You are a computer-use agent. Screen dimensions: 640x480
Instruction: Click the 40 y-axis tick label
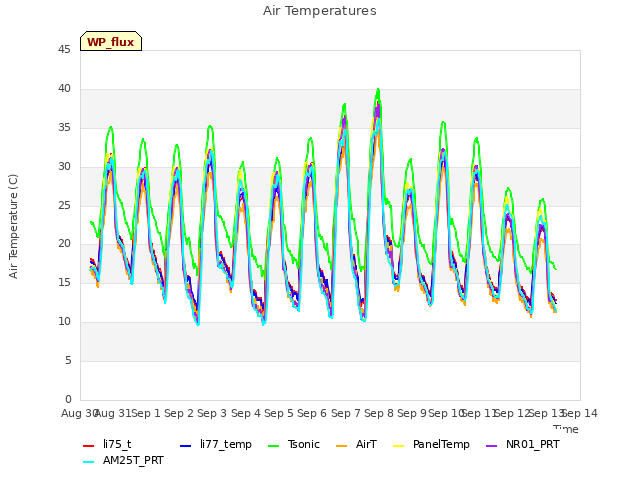pyautogui.click(x=64, y=89)
